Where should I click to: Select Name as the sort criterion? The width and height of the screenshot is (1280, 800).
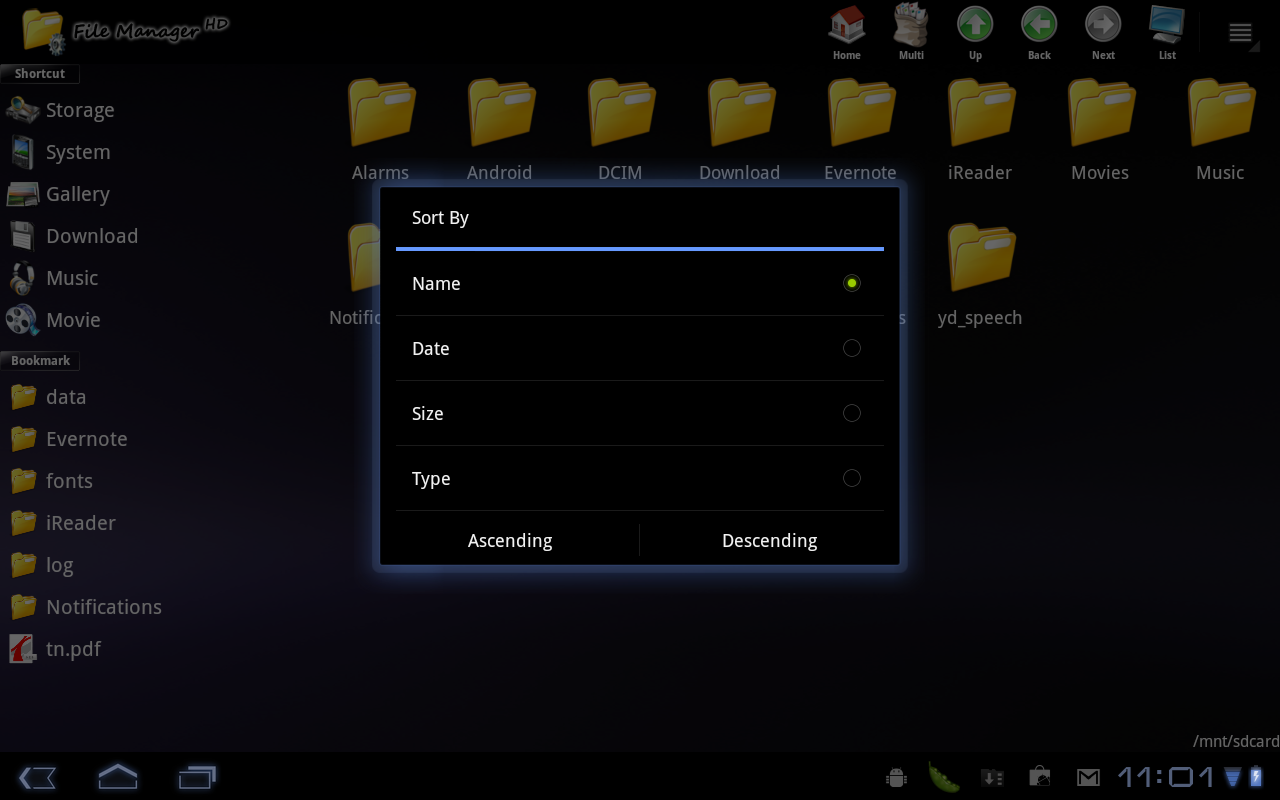click(x=640, y=283)
